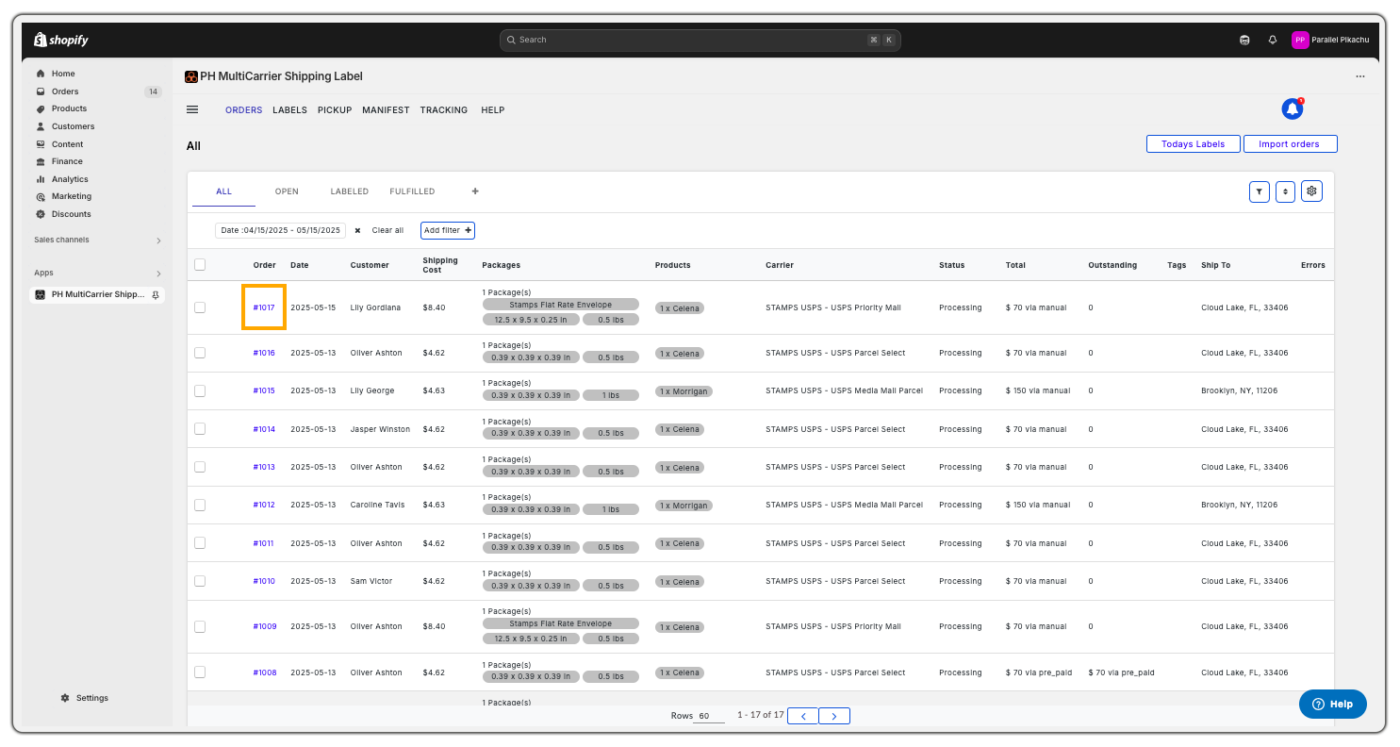Click the blue bell notification icon
This screenshot has width=1400, height=747.
click(x=1292, y=109)
